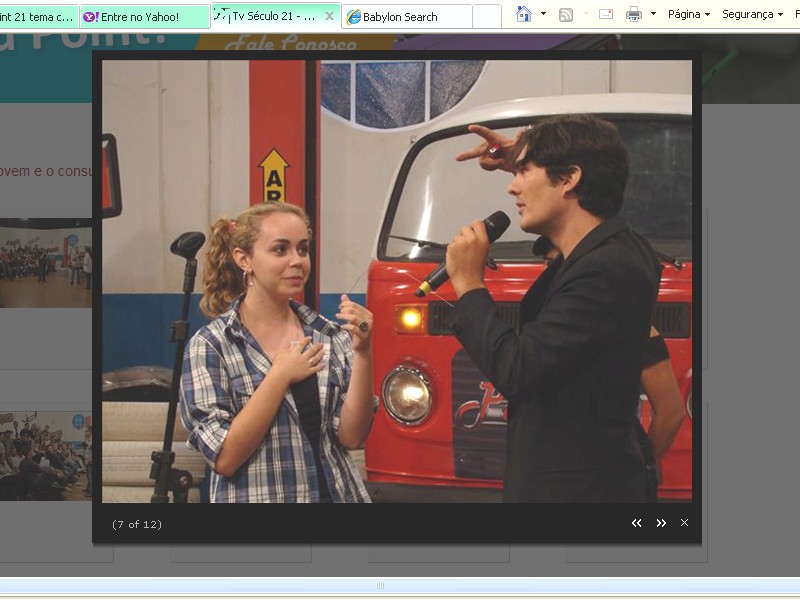Select the "int 21 tema c..." tab
Viewport: 800px width, 600px height.
(x=39, y=17)
